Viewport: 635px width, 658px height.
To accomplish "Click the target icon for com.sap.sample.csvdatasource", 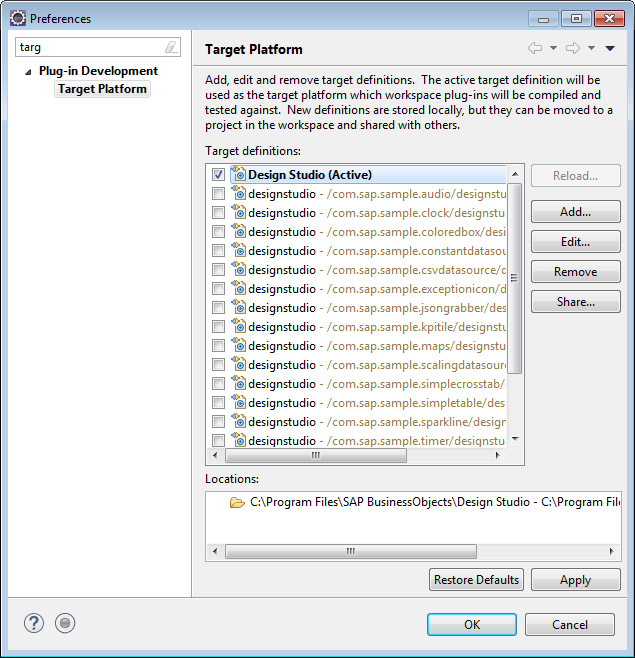I will tap(238, 269).
